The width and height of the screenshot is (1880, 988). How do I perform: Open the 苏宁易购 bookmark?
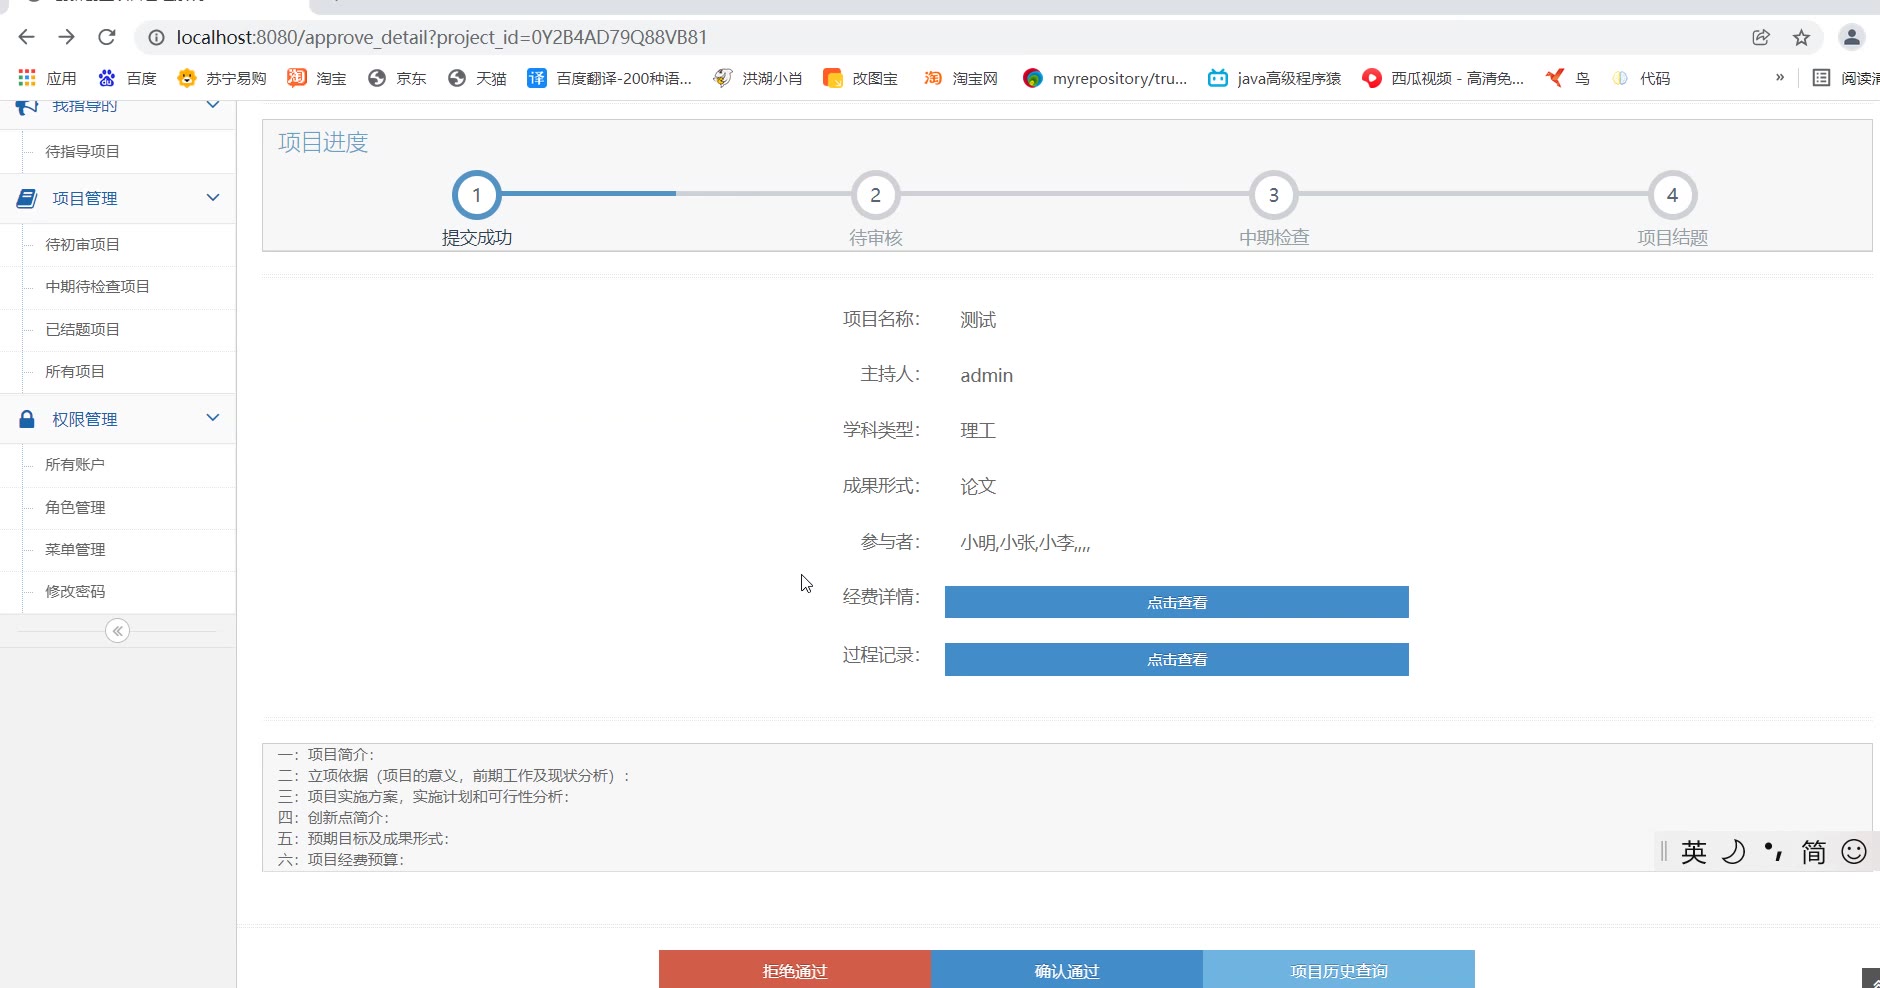click(221, 78)
